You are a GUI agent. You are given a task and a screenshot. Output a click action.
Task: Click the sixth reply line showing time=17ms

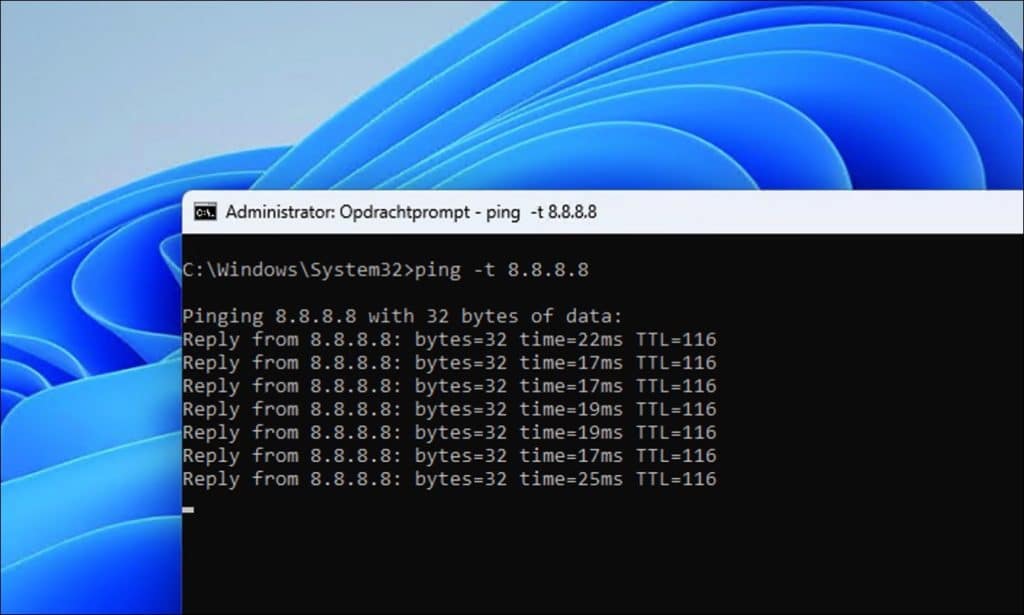pyautogui.click(x=449, y=456)
